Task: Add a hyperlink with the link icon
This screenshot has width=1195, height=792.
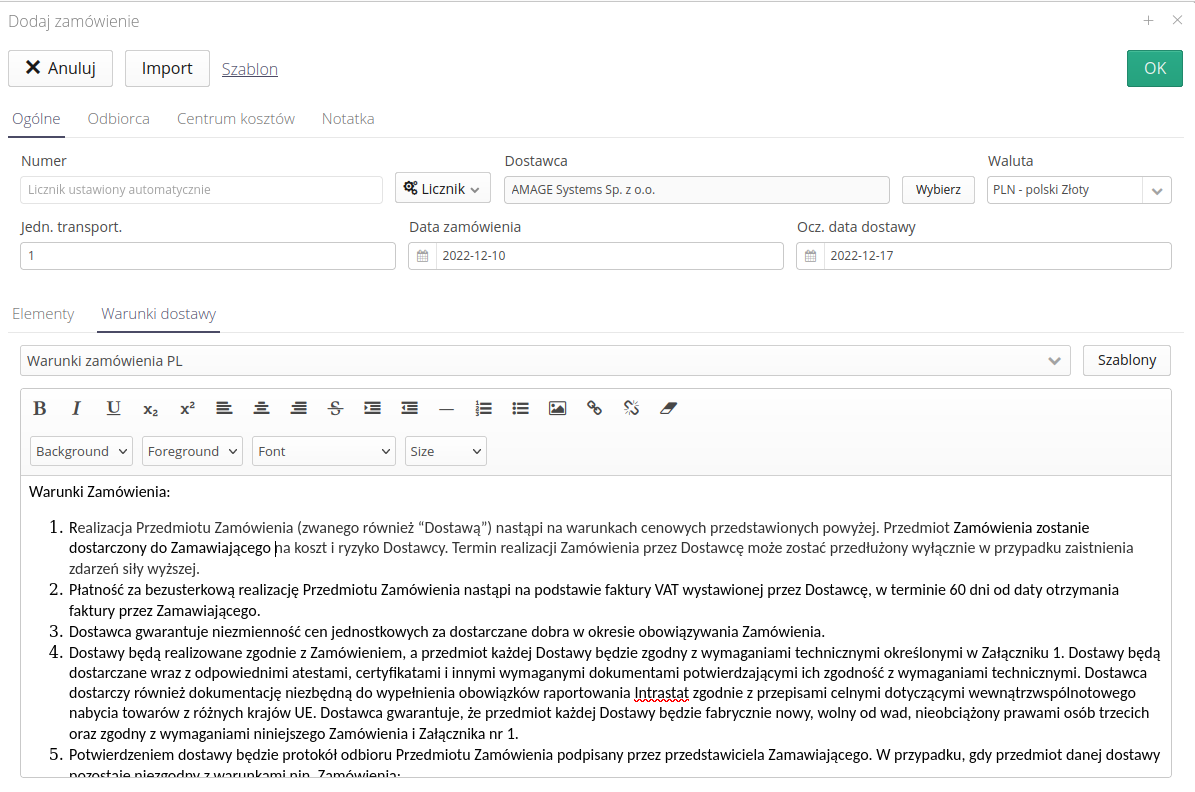Action: pos(594,408)
